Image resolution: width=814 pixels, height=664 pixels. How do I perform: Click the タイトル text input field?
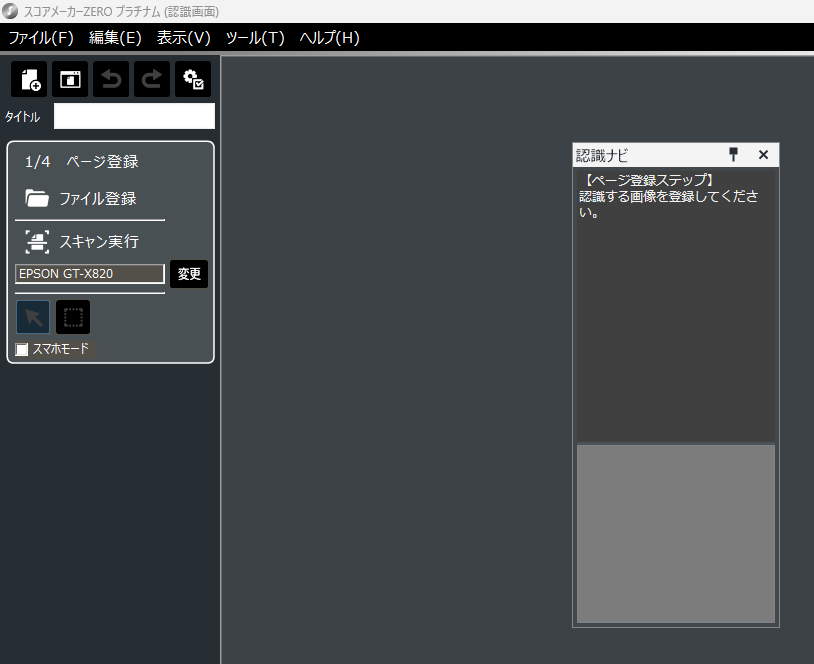(134, 116)
